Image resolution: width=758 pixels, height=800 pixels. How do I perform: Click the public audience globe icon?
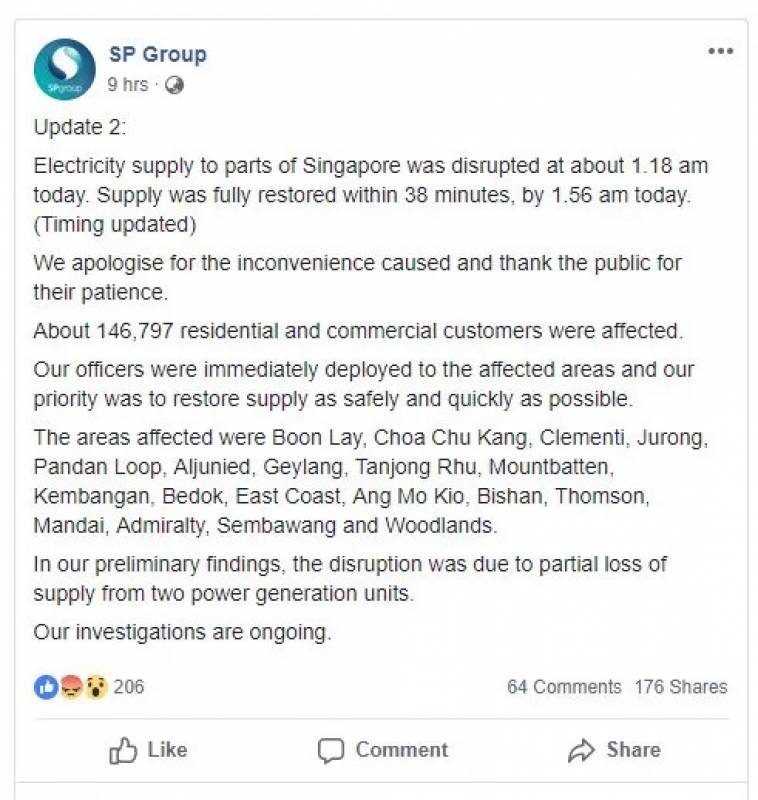[x=174, y=85]
